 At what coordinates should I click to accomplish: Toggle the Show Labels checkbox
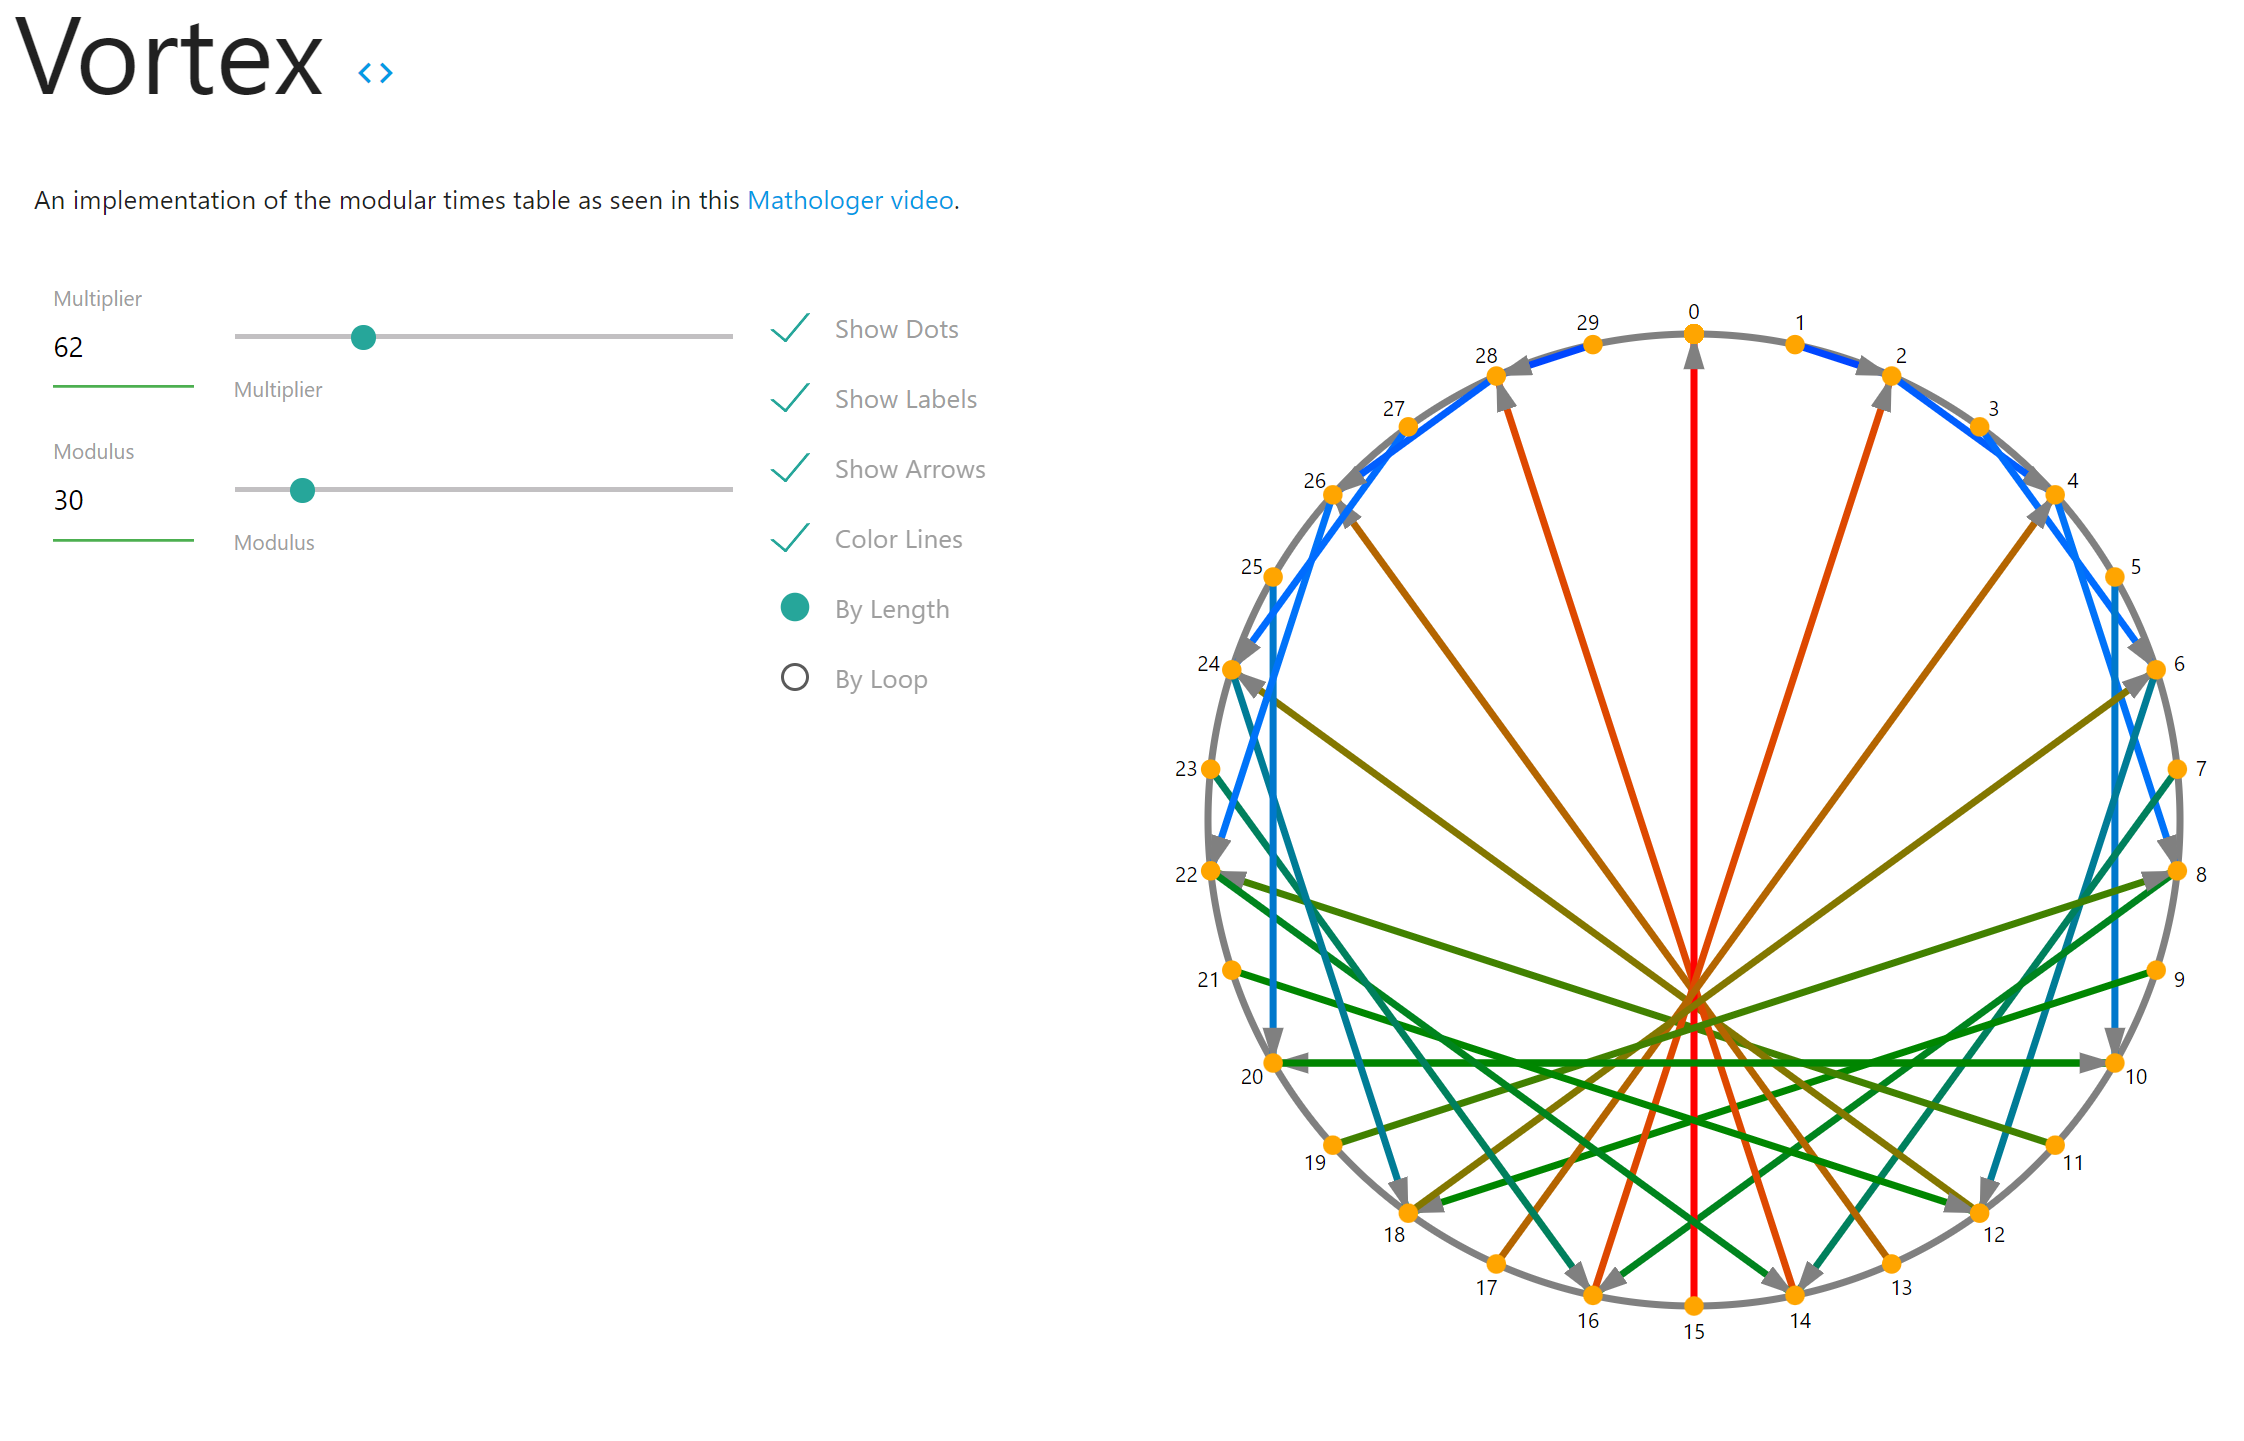click(790, 398)
